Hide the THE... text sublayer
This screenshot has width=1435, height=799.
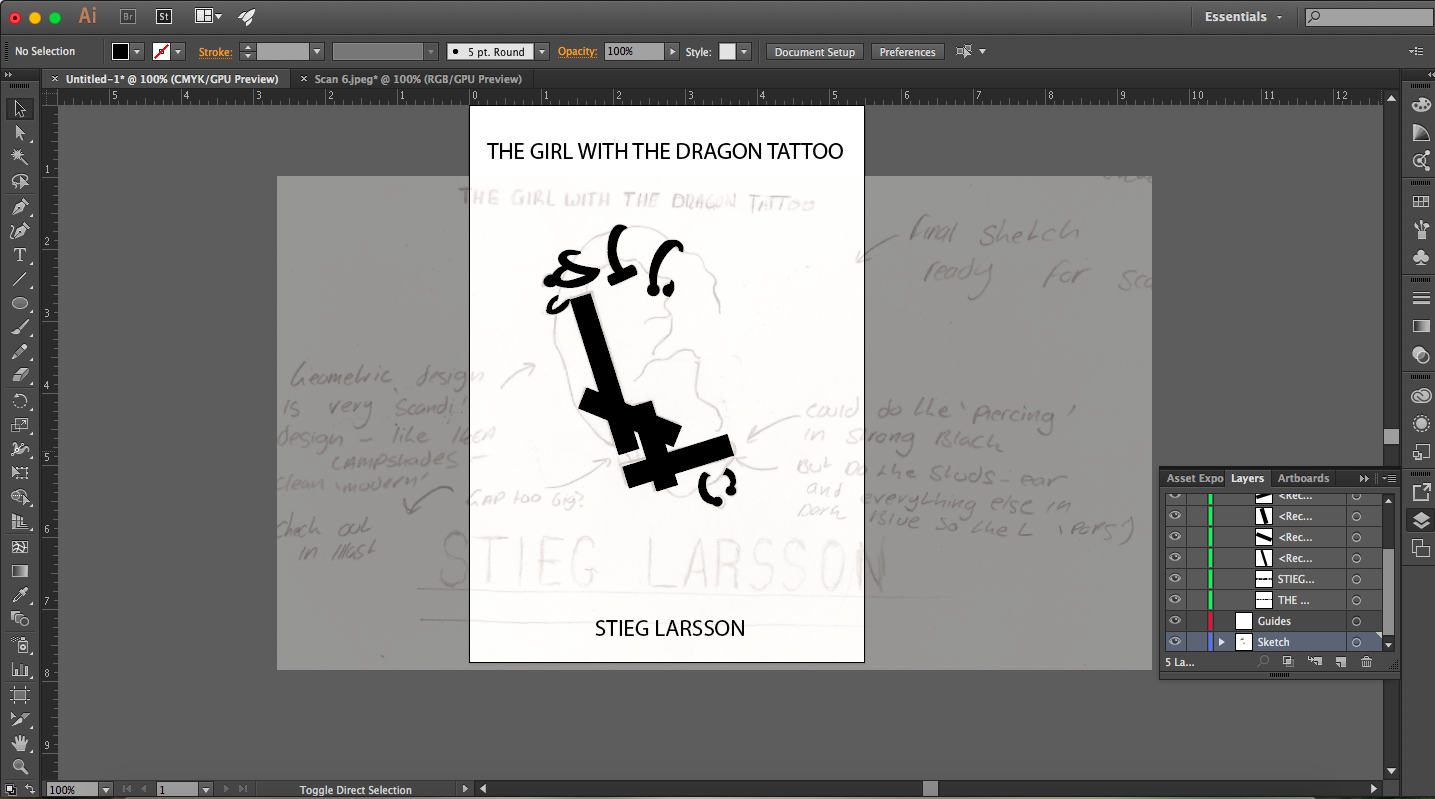(x=1175, y=600)
